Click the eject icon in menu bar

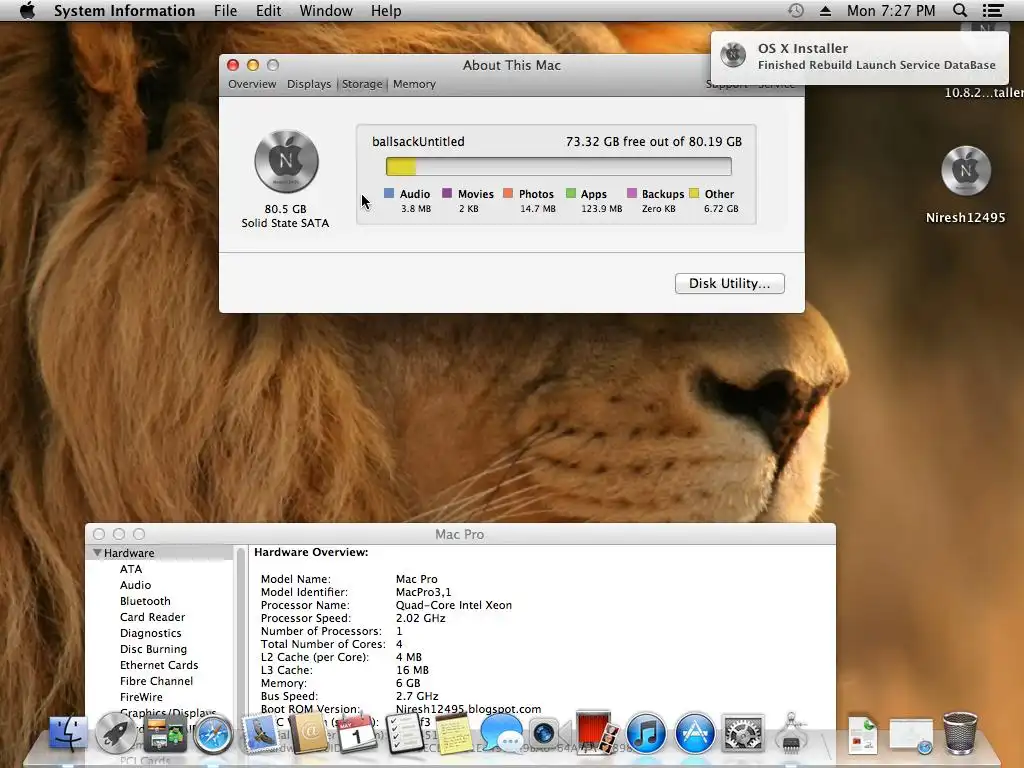825,10
